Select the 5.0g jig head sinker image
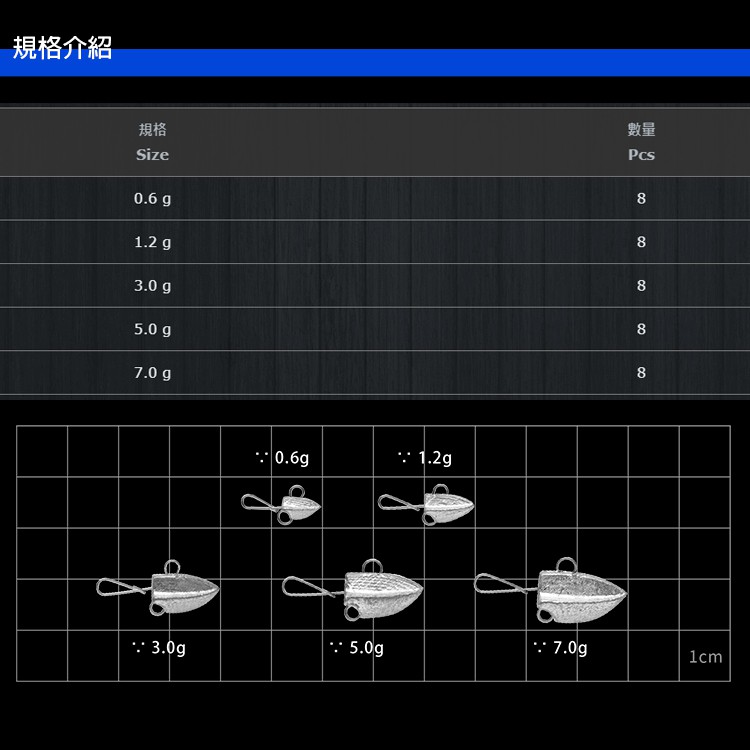The width and height of the screenshot is (750, 750). (x=355, y=592)
